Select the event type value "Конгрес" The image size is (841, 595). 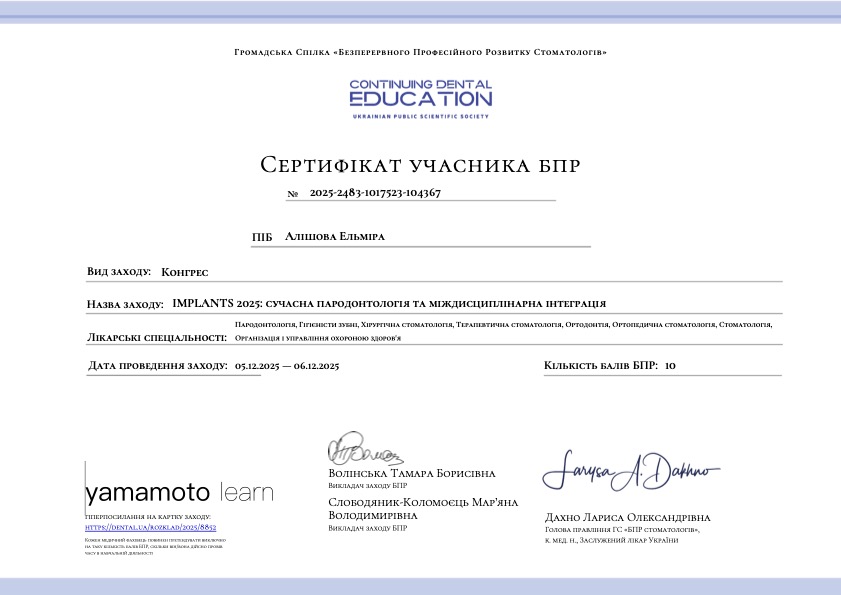coord(185,273)
